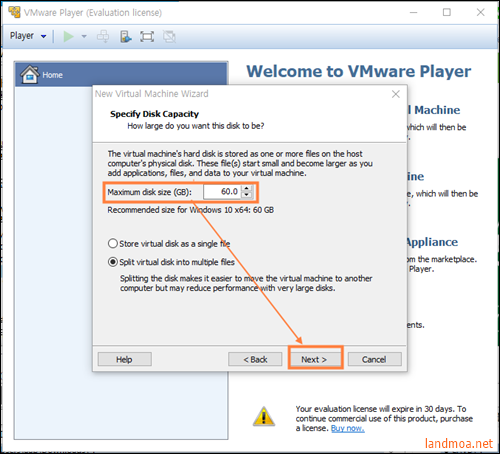Expand the power options dropdown arrow
The image size is (500, 454).
(84, 36)
